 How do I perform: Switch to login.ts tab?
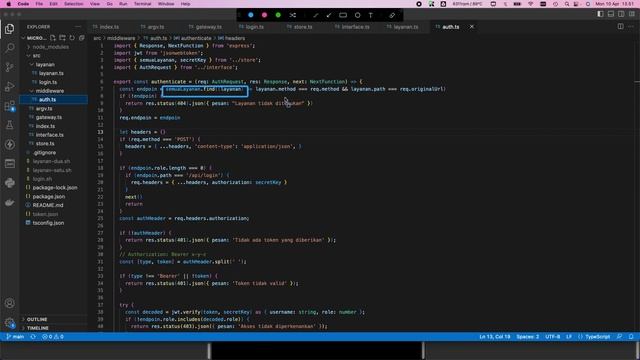254,27
